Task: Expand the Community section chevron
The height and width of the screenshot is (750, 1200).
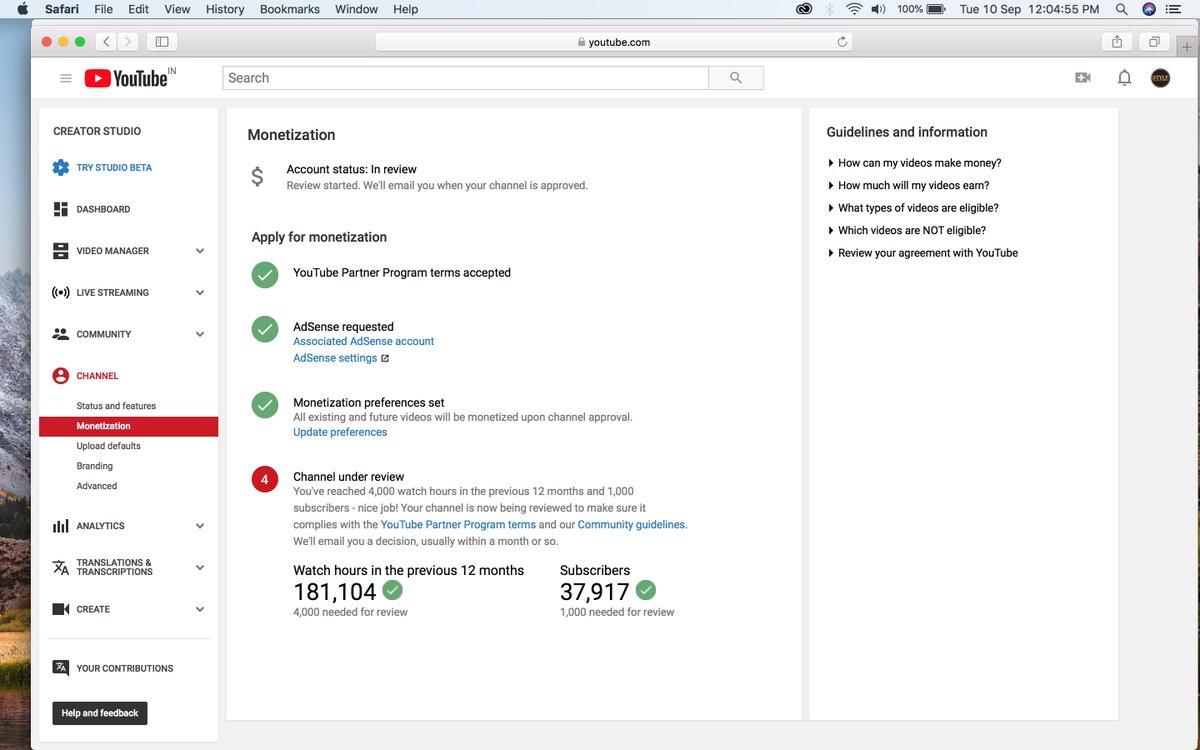Action: pos(200,334)
